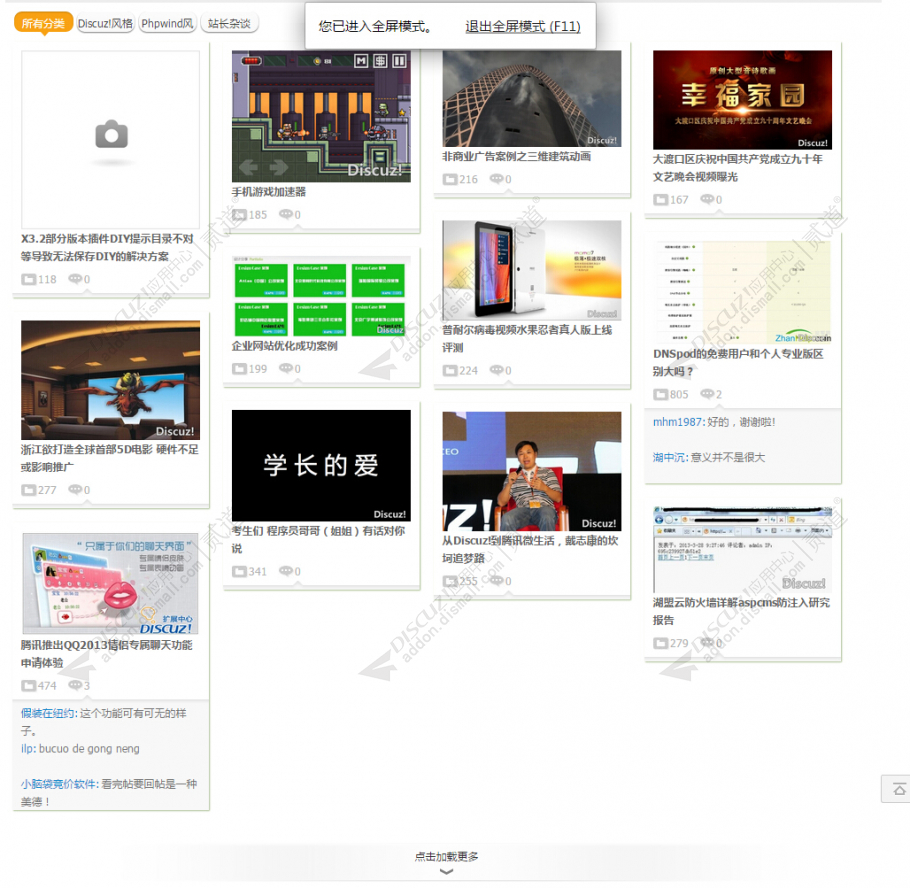Open the 5D cinema room thumbnail
910x888 pixels.
(110, 380)
